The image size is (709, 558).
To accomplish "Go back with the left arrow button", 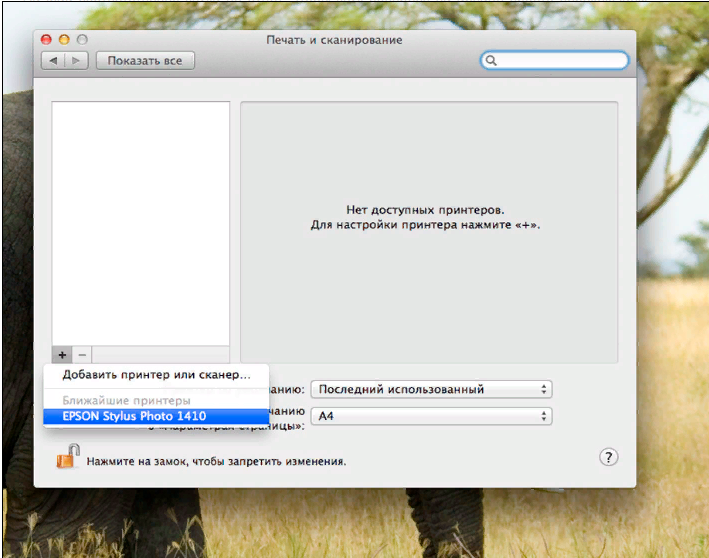I will click(53, 61).
